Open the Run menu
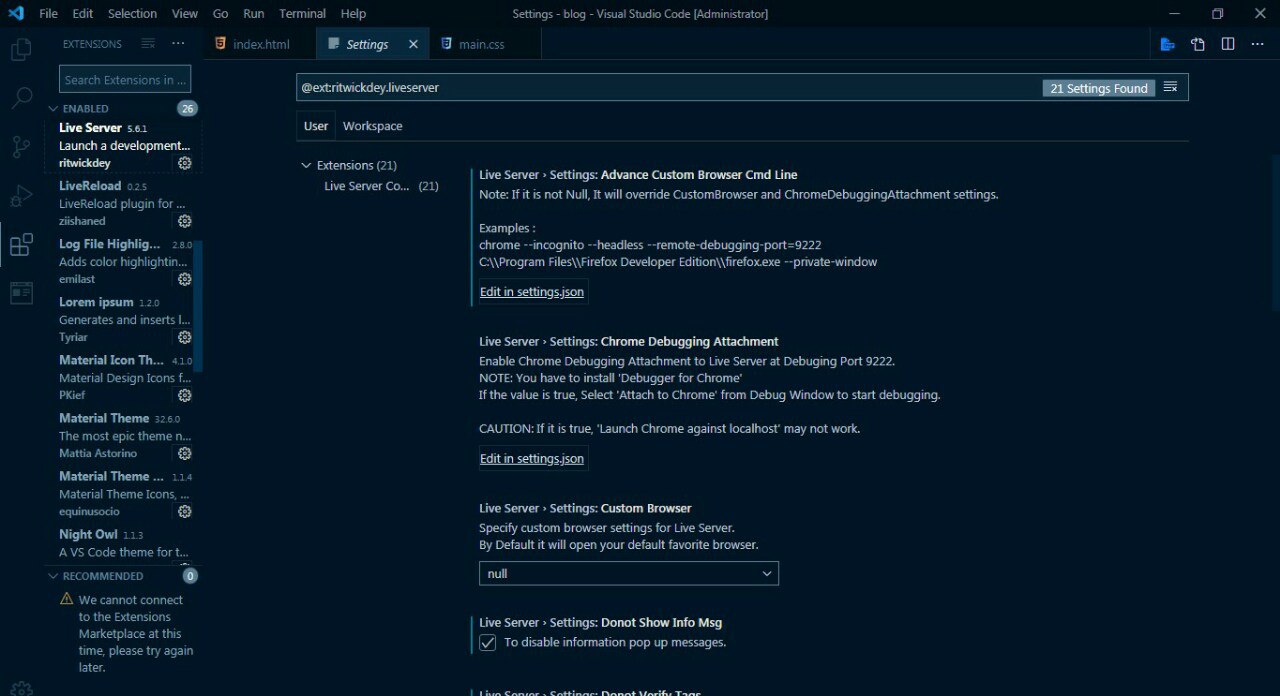 click(254, 14)
